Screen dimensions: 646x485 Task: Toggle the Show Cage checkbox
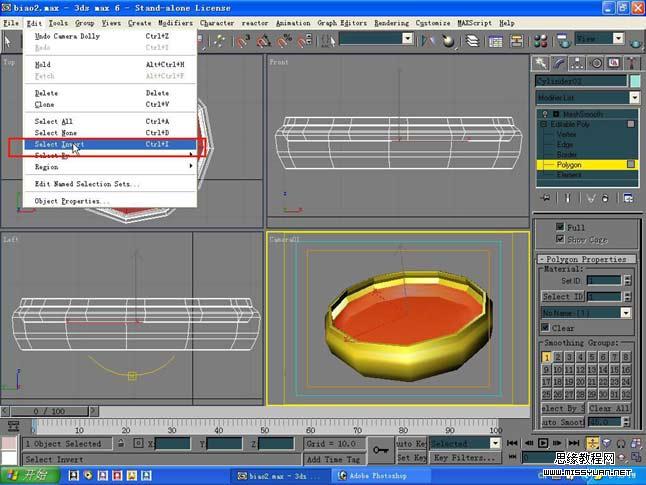pos(560,239)
